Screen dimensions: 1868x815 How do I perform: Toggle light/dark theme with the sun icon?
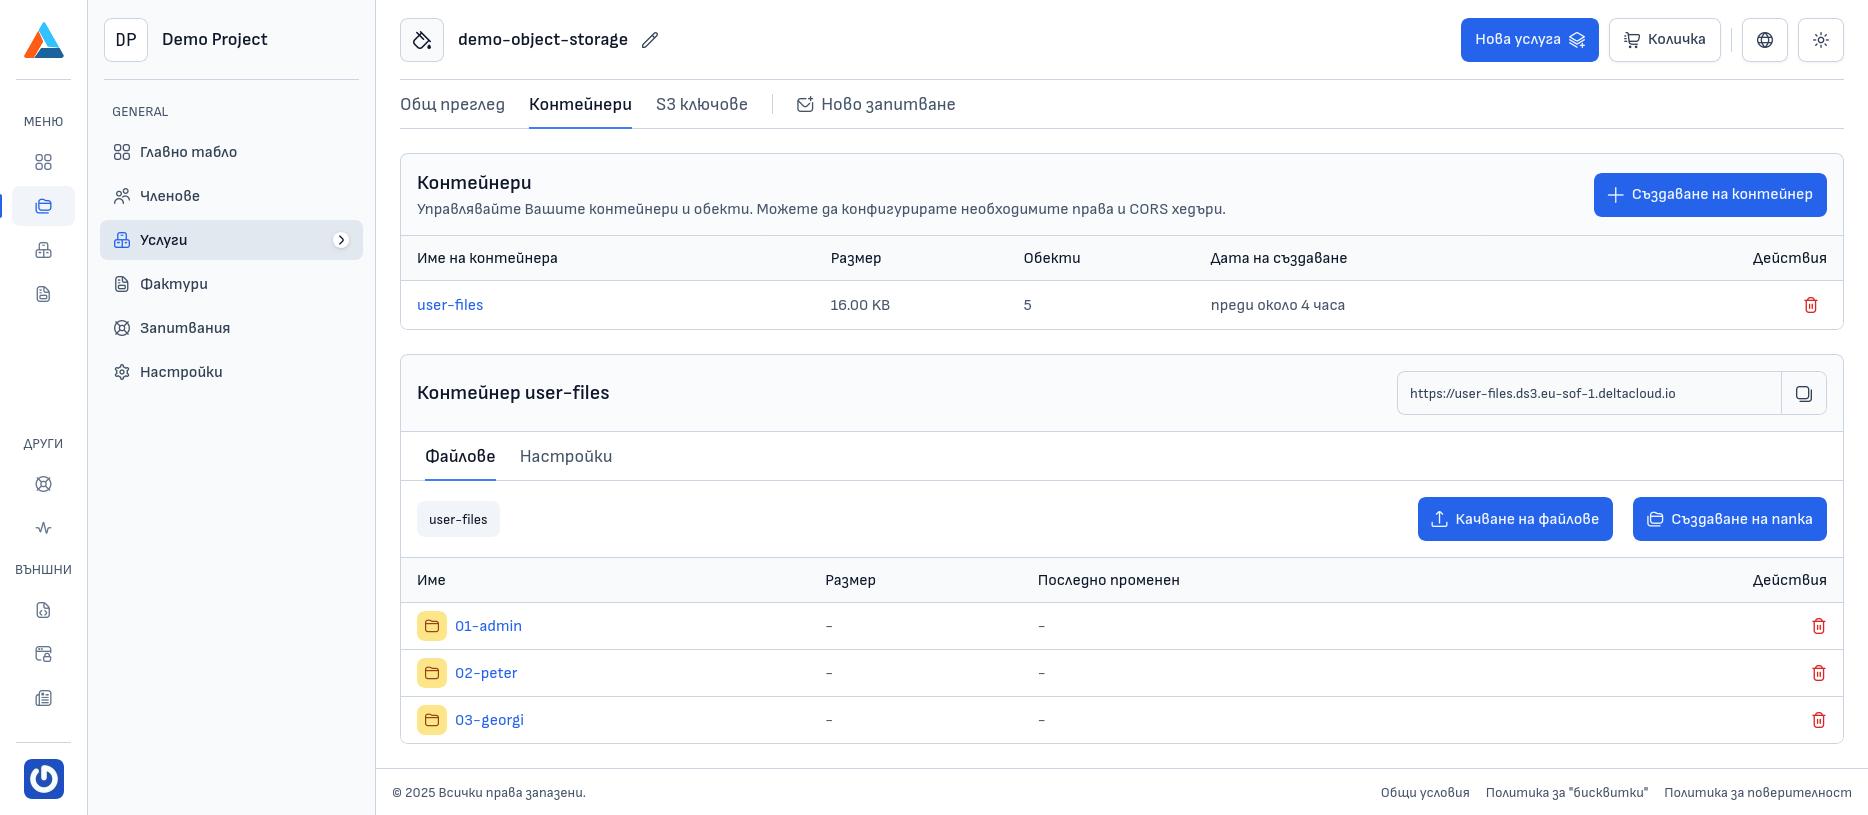[x=1820, y=40]
